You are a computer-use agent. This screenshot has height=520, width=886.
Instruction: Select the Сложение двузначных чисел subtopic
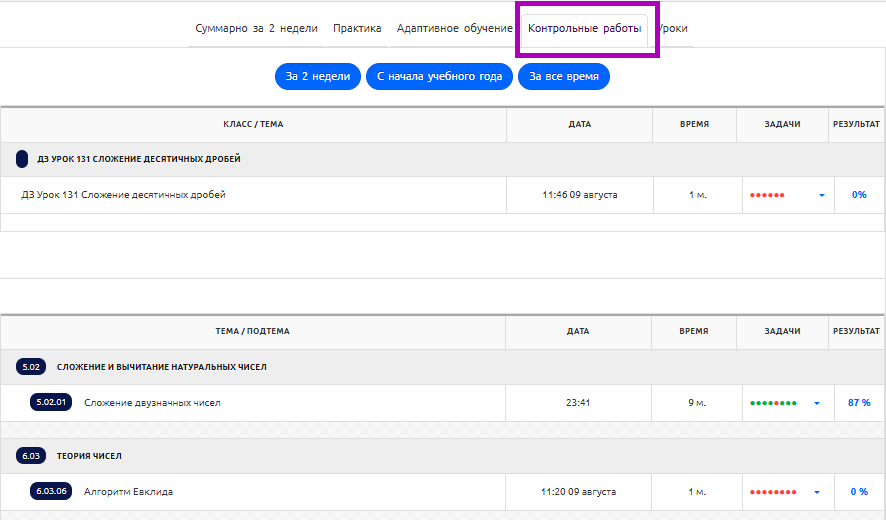point(152,402)
